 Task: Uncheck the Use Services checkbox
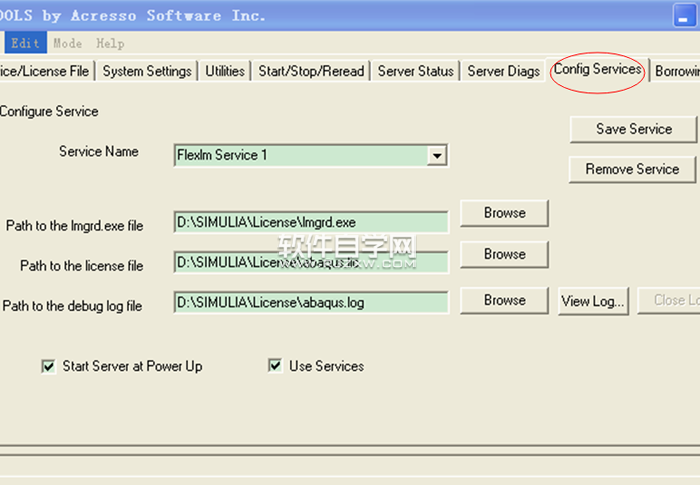pos(275,367)
